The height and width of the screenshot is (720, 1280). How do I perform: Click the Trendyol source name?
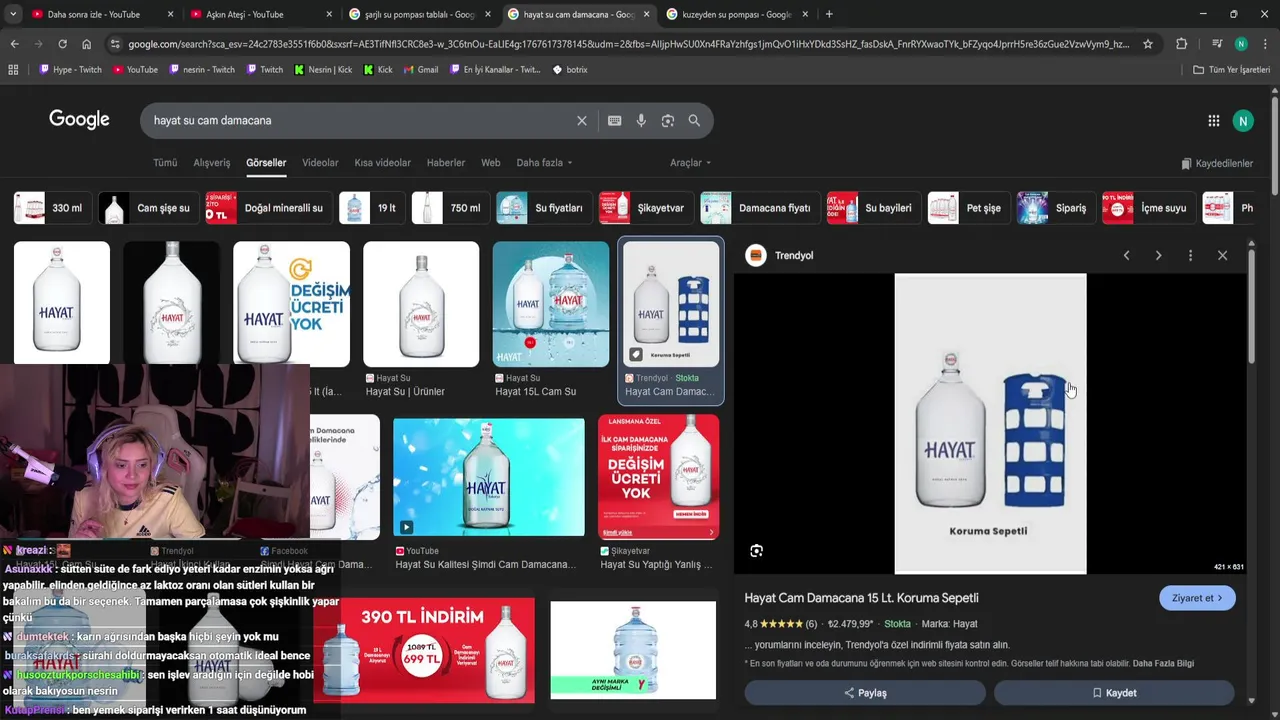(794, 256)
